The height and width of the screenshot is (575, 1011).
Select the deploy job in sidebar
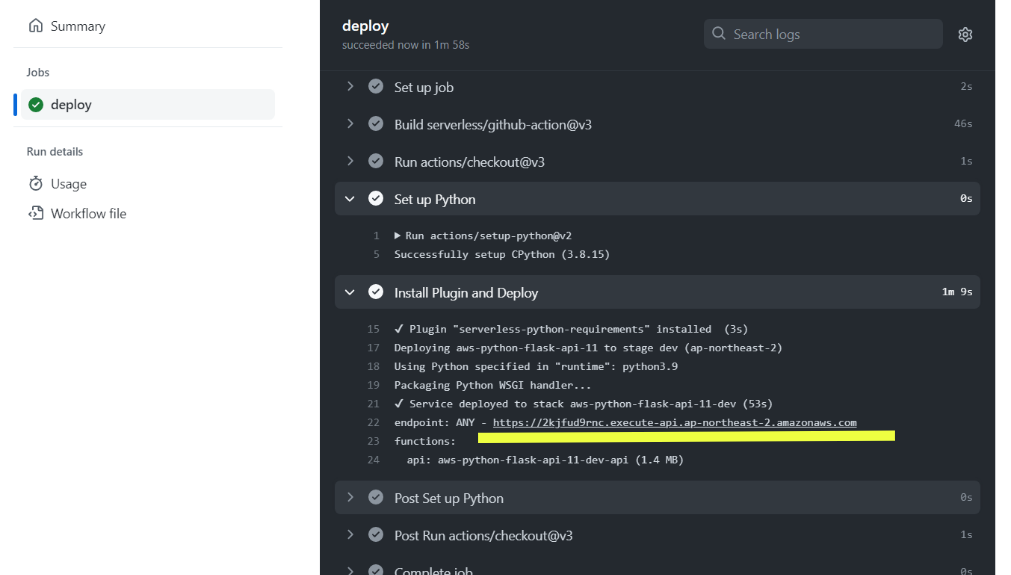(x=148, y=104)
